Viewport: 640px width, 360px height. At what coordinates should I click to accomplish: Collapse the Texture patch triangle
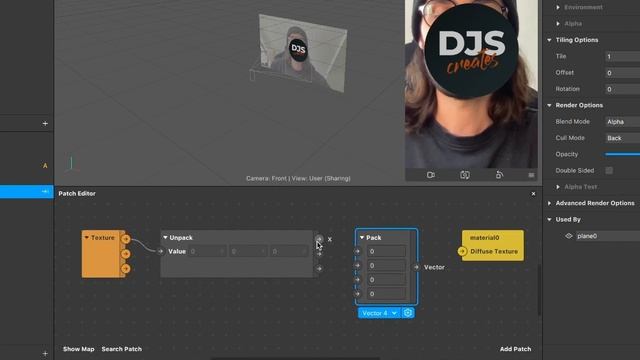pyautogui.click(x=87, y=238)
